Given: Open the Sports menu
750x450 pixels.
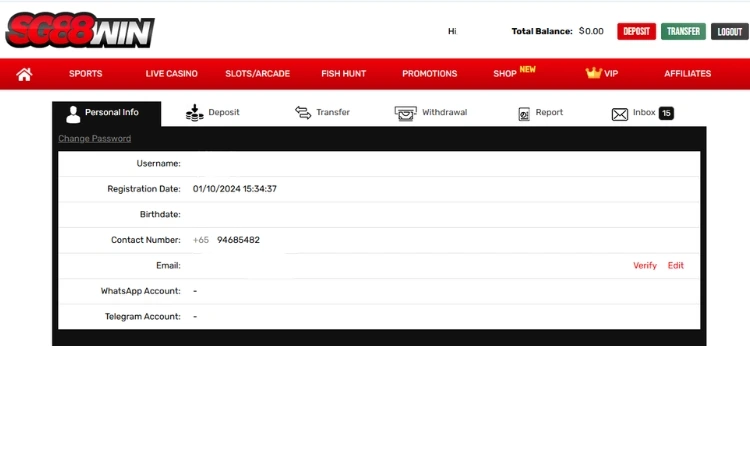Looking at the screenshot, I should tap(85, 74).
